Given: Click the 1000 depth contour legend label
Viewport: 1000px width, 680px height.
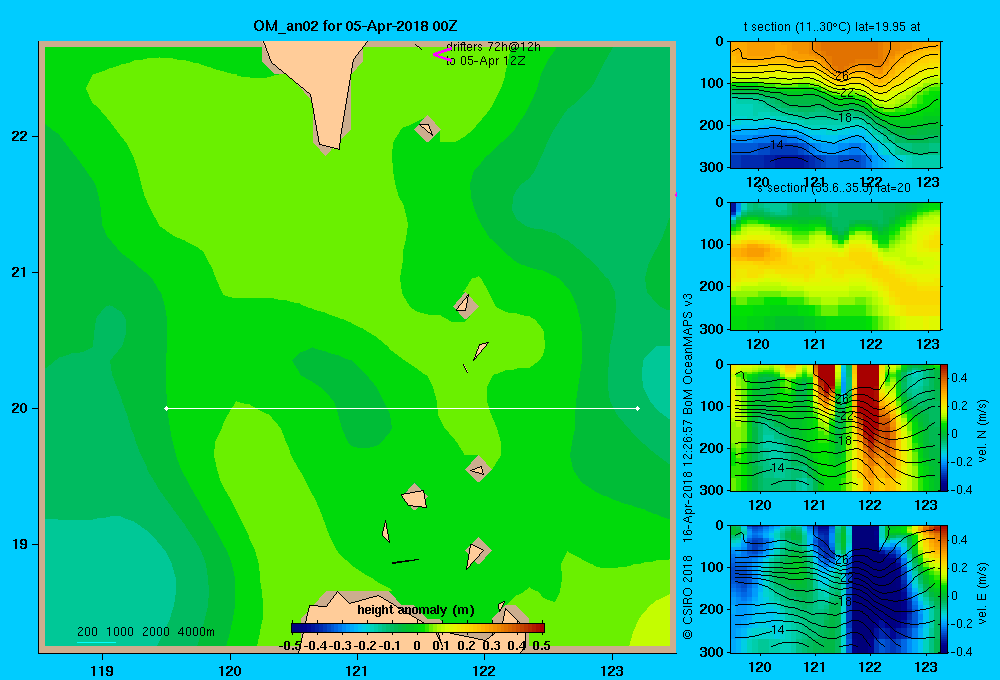Looking at the screenshot, I should (x=120, y=632).
